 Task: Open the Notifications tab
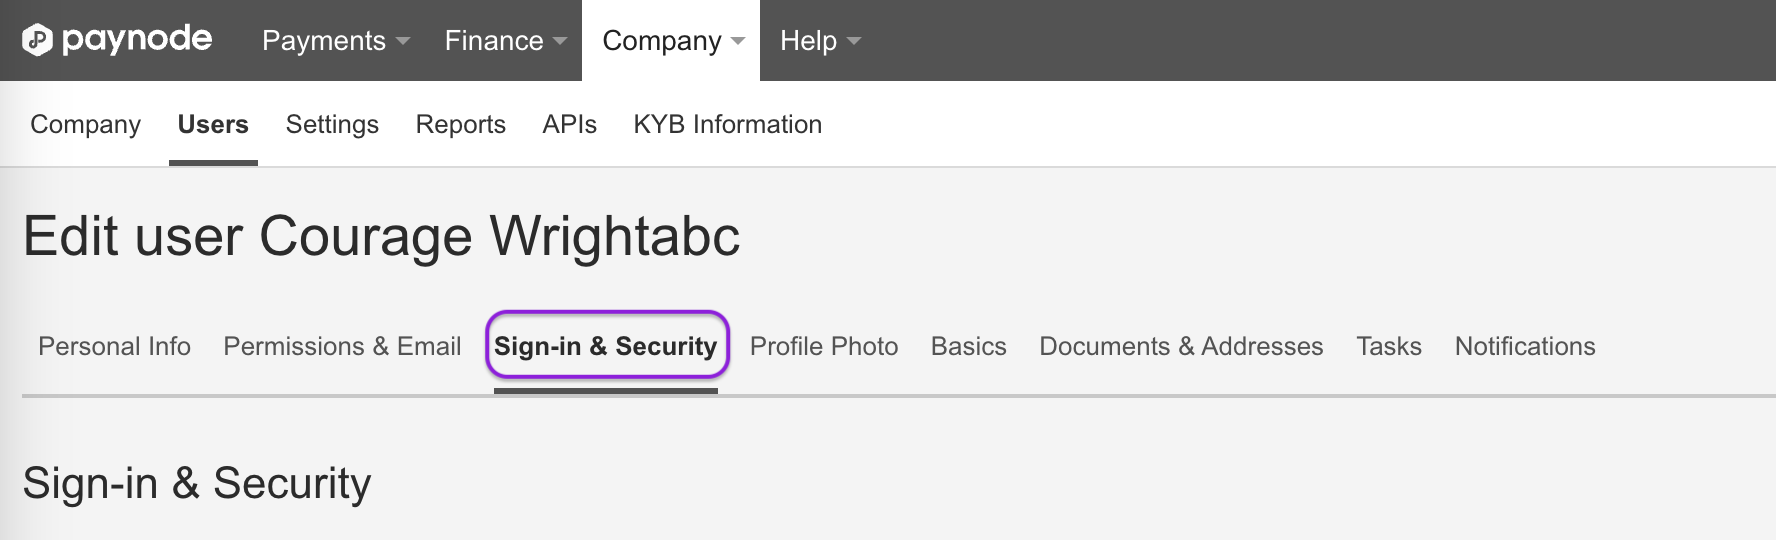(x=1525, y=346)
